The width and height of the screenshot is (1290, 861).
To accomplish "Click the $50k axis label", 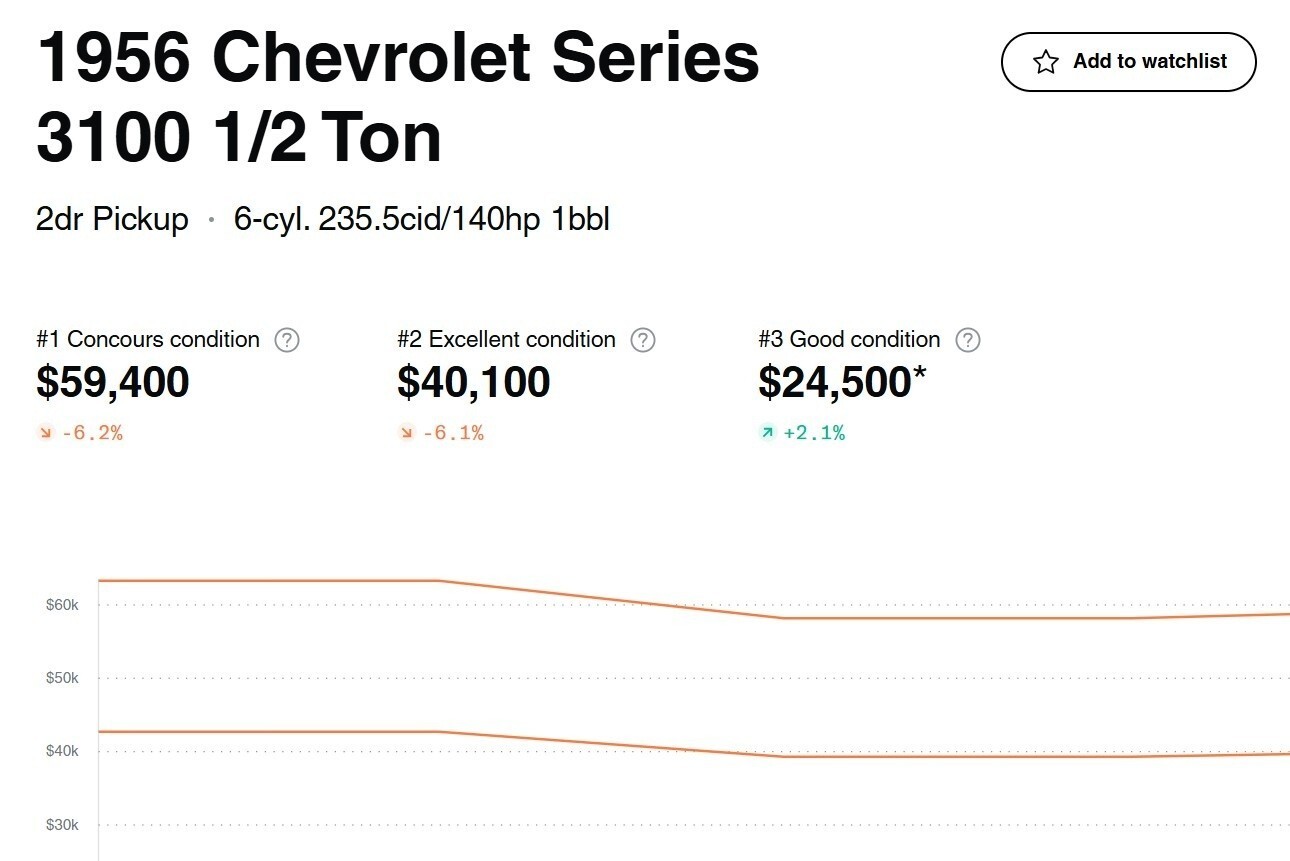I will 62,678.
